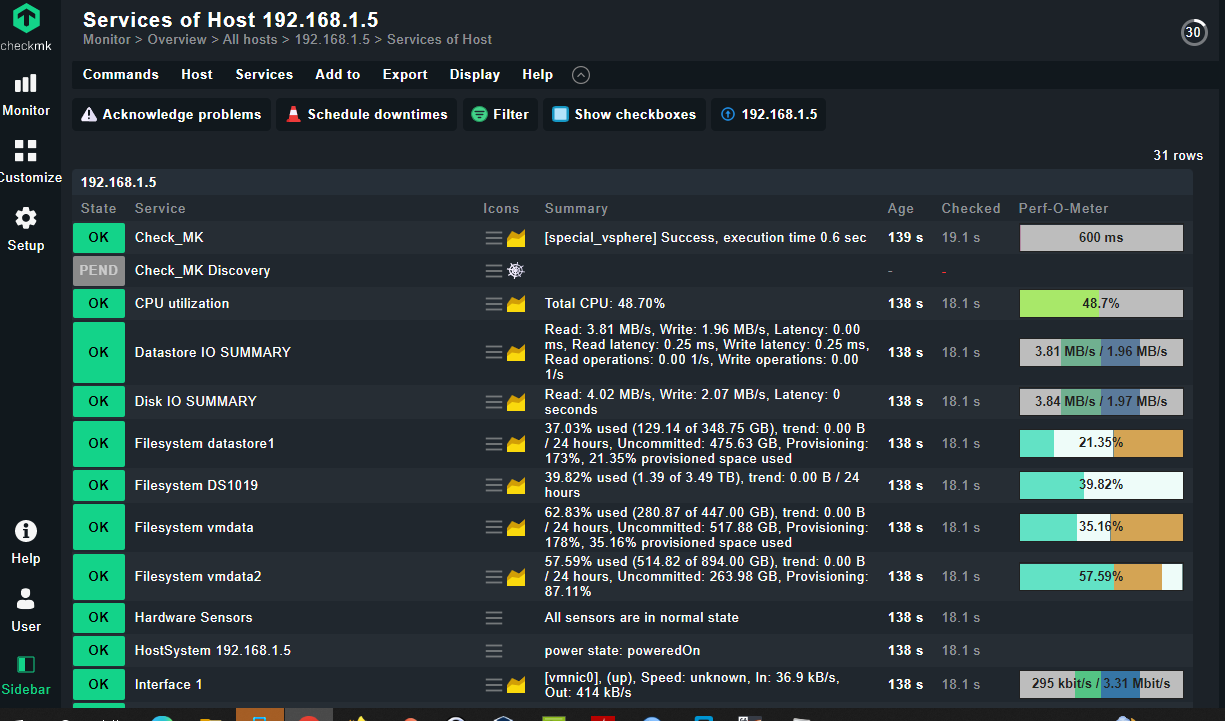Screen dimensions: 1225x721
Task: Click 57.59% vmdata2 Perf-O-Meter
Action: tap(1101, 577)
